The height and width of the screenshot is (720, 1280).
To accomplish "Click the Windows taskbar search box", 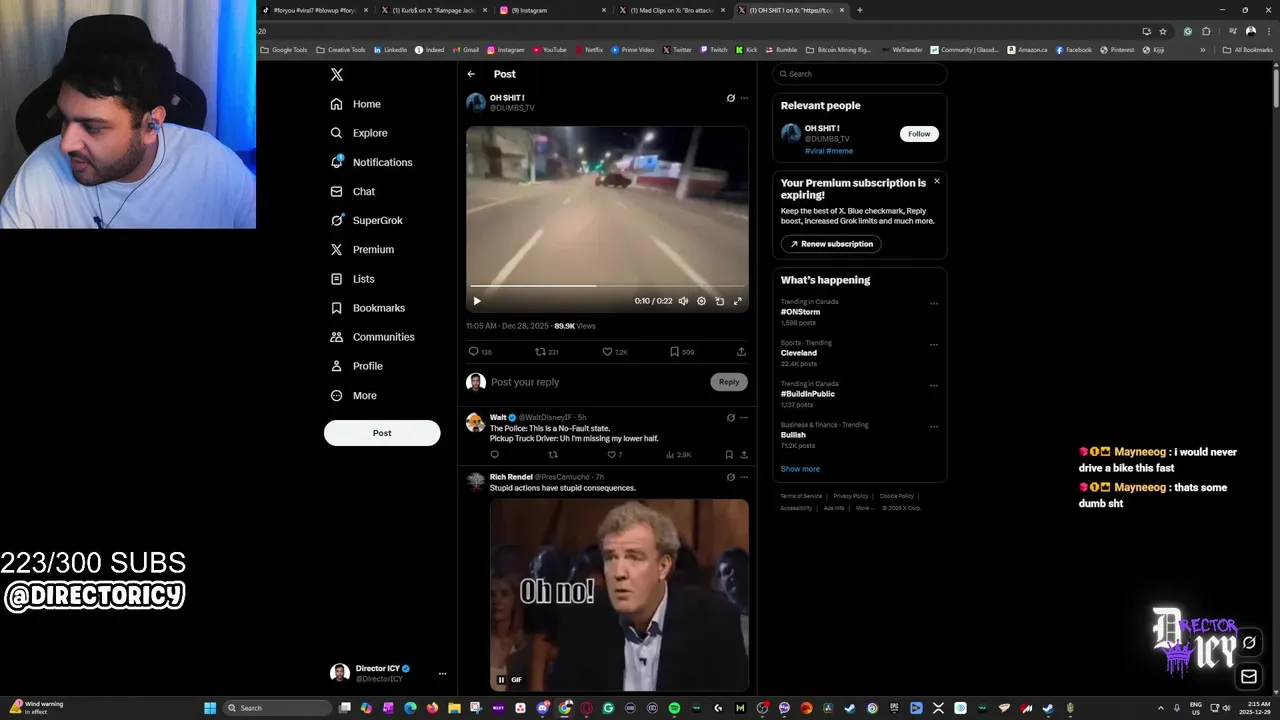I will point(277,708).
